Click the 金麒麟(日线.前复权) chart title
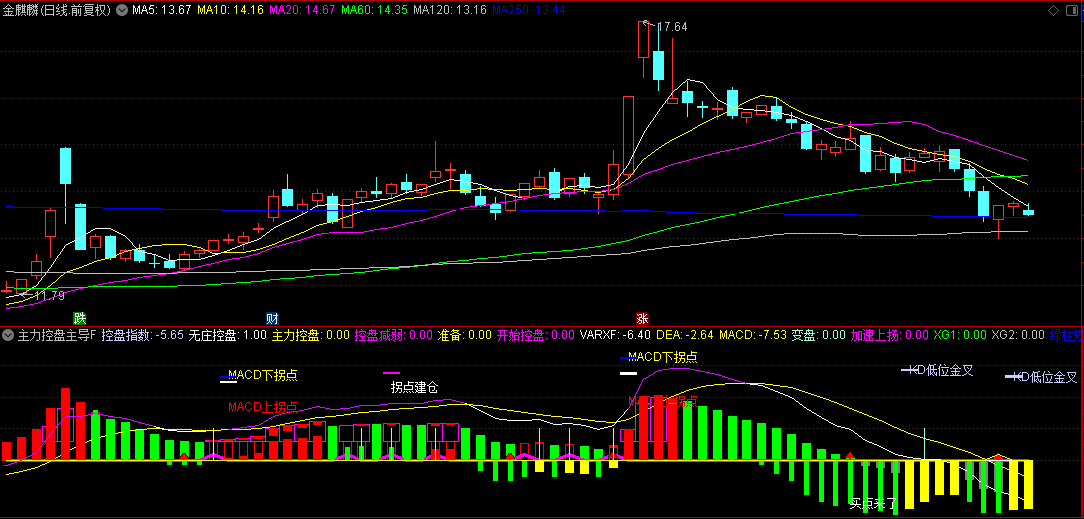1084x519 pixels. (57, 10)
